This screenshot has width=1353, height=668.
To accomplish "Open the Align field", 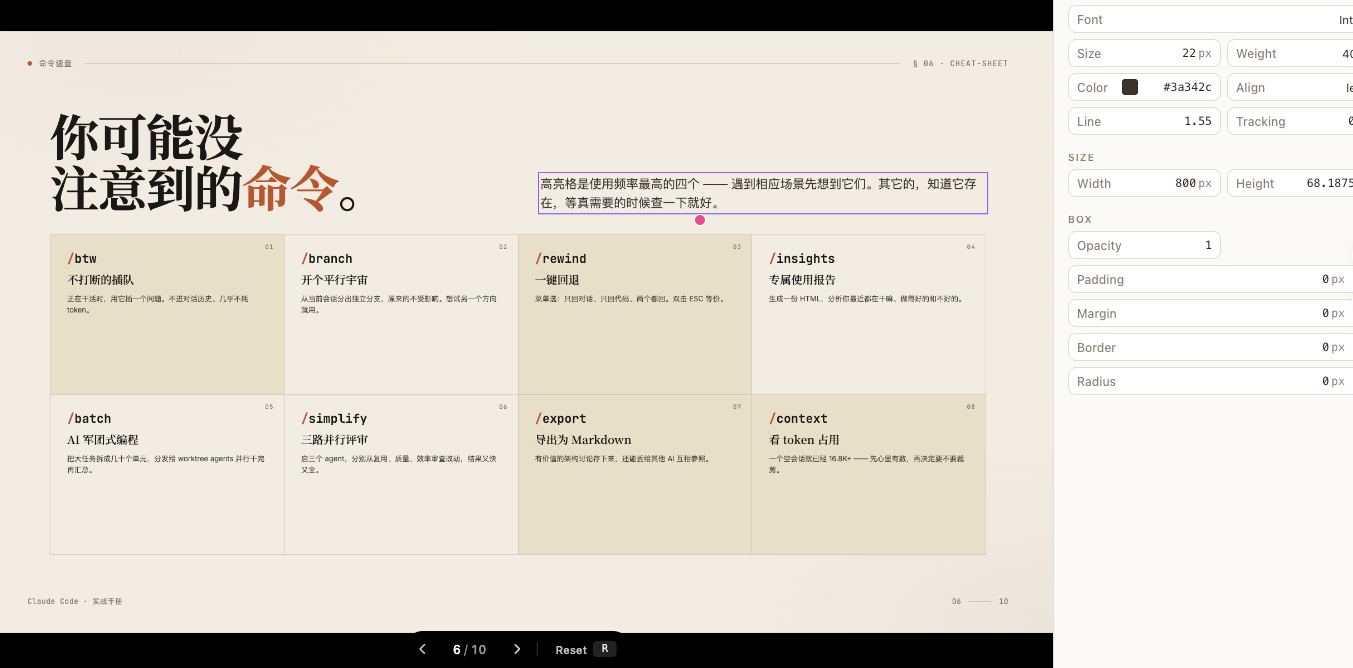I will coord(1290,87).
